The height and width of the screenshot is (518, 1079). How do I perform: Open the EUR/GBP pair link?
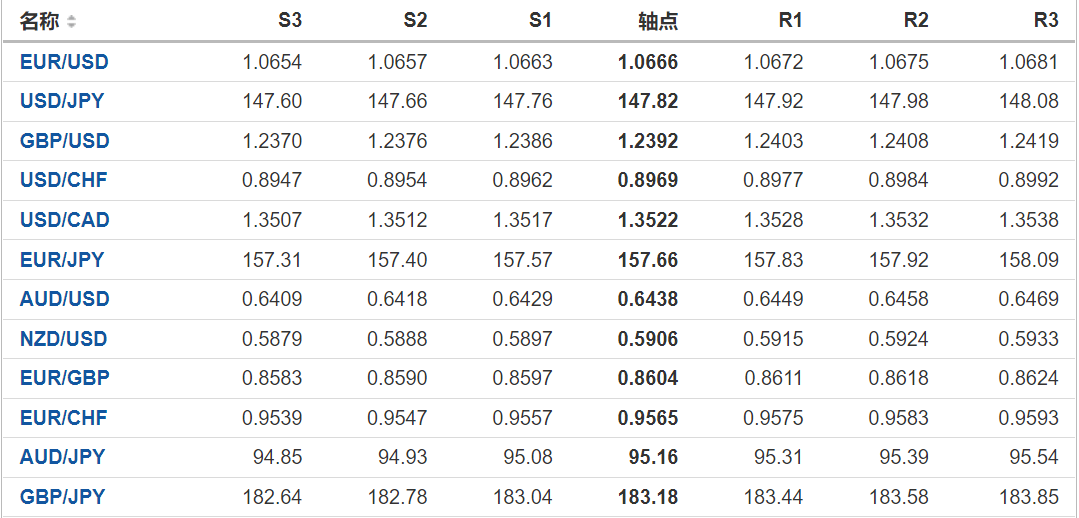point(64,378)
